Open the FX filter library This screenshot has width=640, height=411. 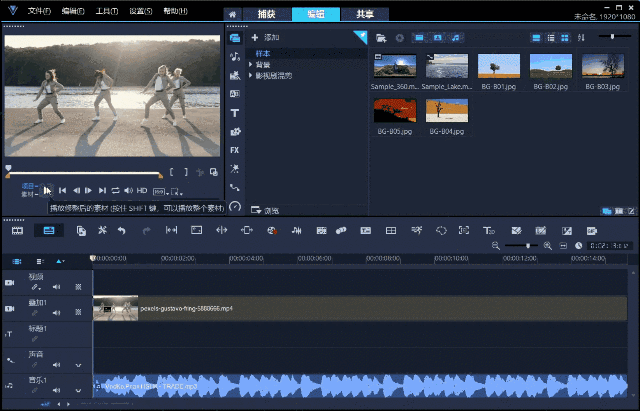[x=235, y=150]
